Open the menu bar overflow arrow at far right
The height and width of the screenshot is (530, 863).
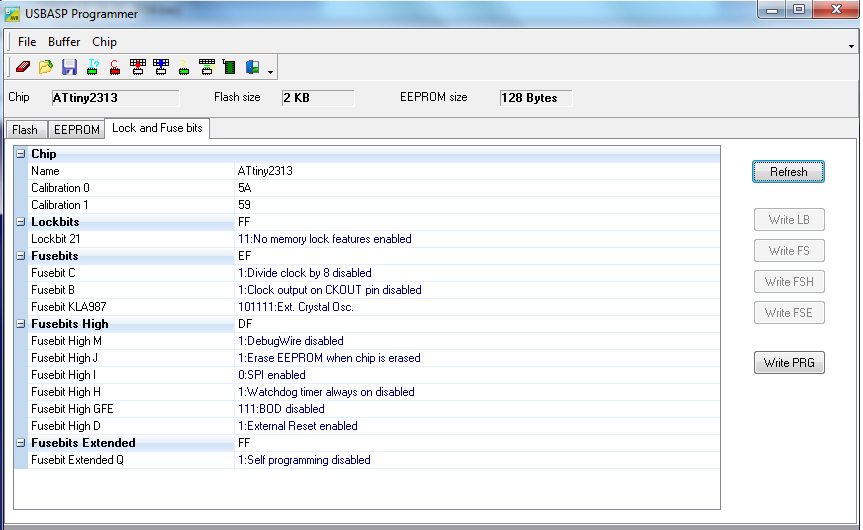[x=851, y=46]
